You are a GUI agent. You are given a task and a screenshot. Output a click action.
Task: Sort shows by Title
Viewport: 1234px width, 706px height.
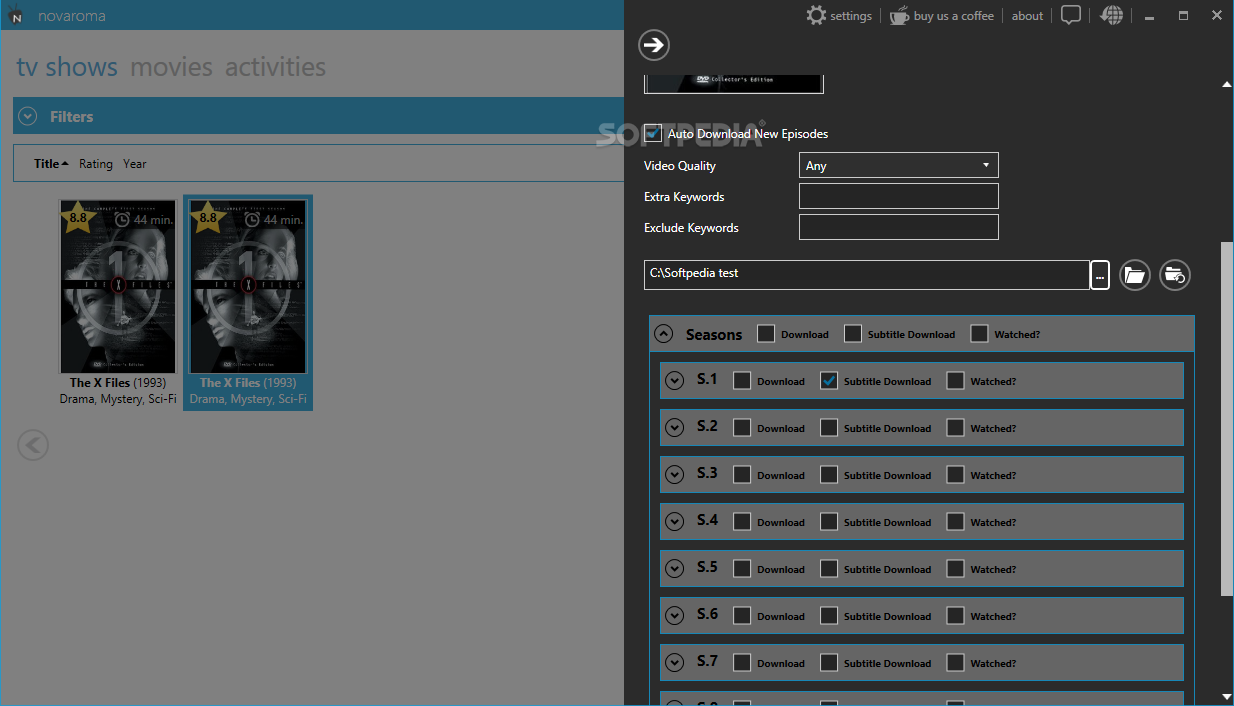tap(51, 164)
